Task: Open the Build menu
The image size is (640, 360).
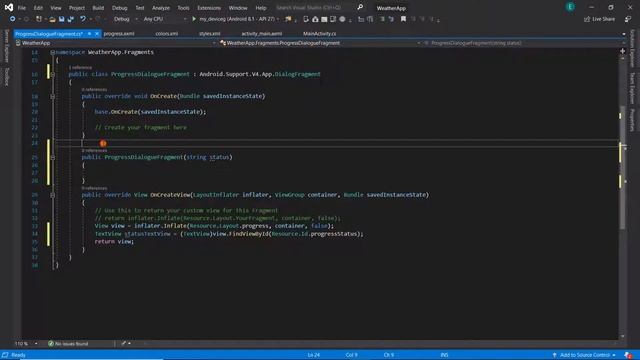Action: tap(98, 8)
